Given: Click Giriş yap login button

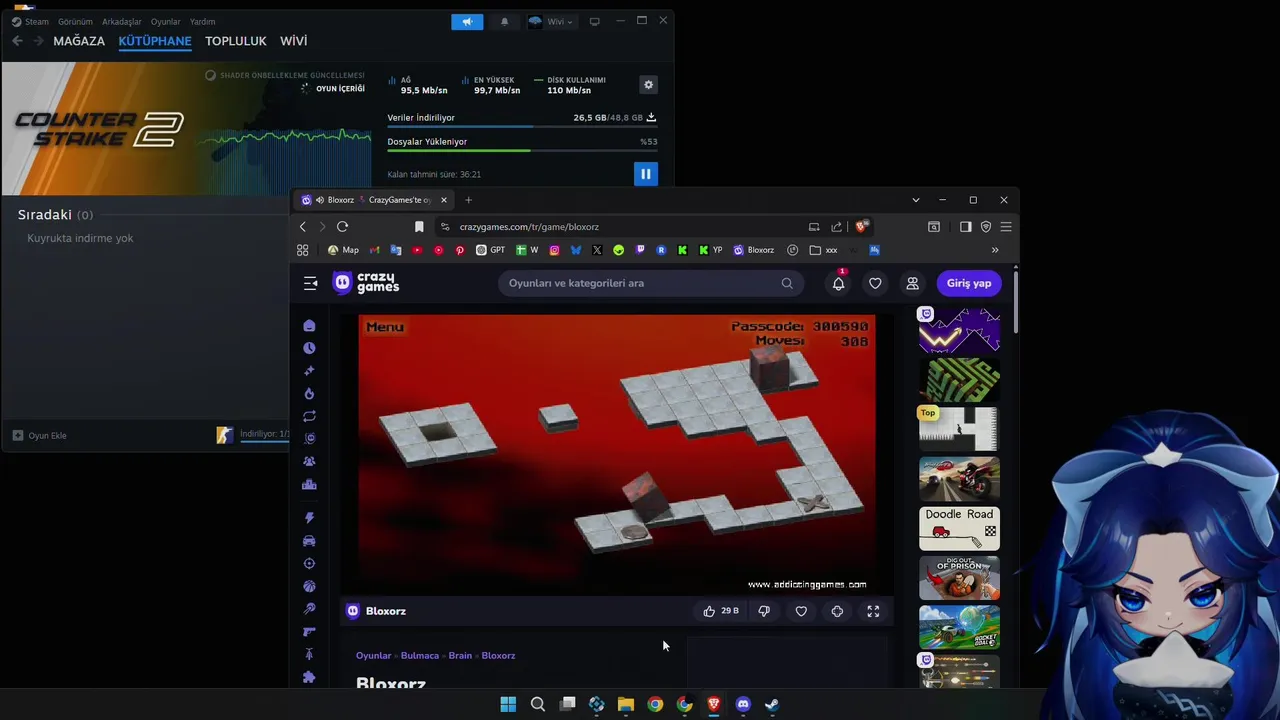Looking at the screenshot, I should point(969,283).
